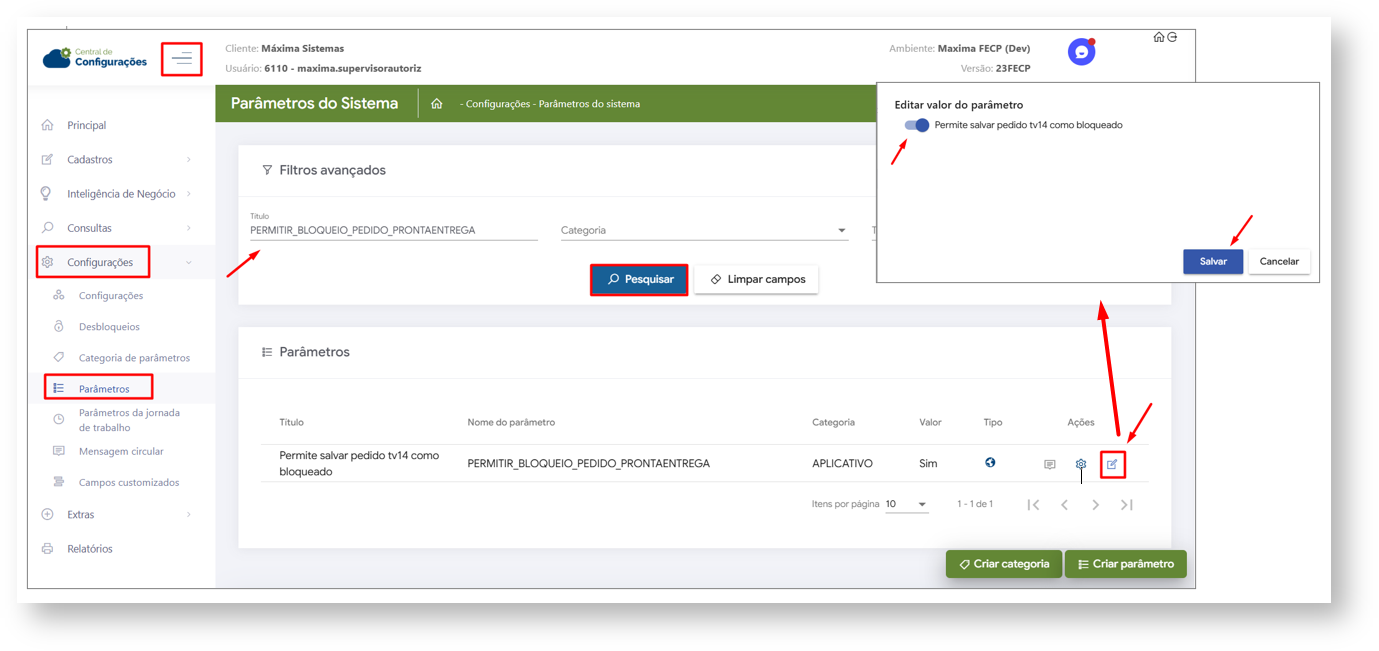Viewport: 1379px width, 651px height.
Task: Click the Extras plus icon in the sidebar
Action: (x=47, y=514)
